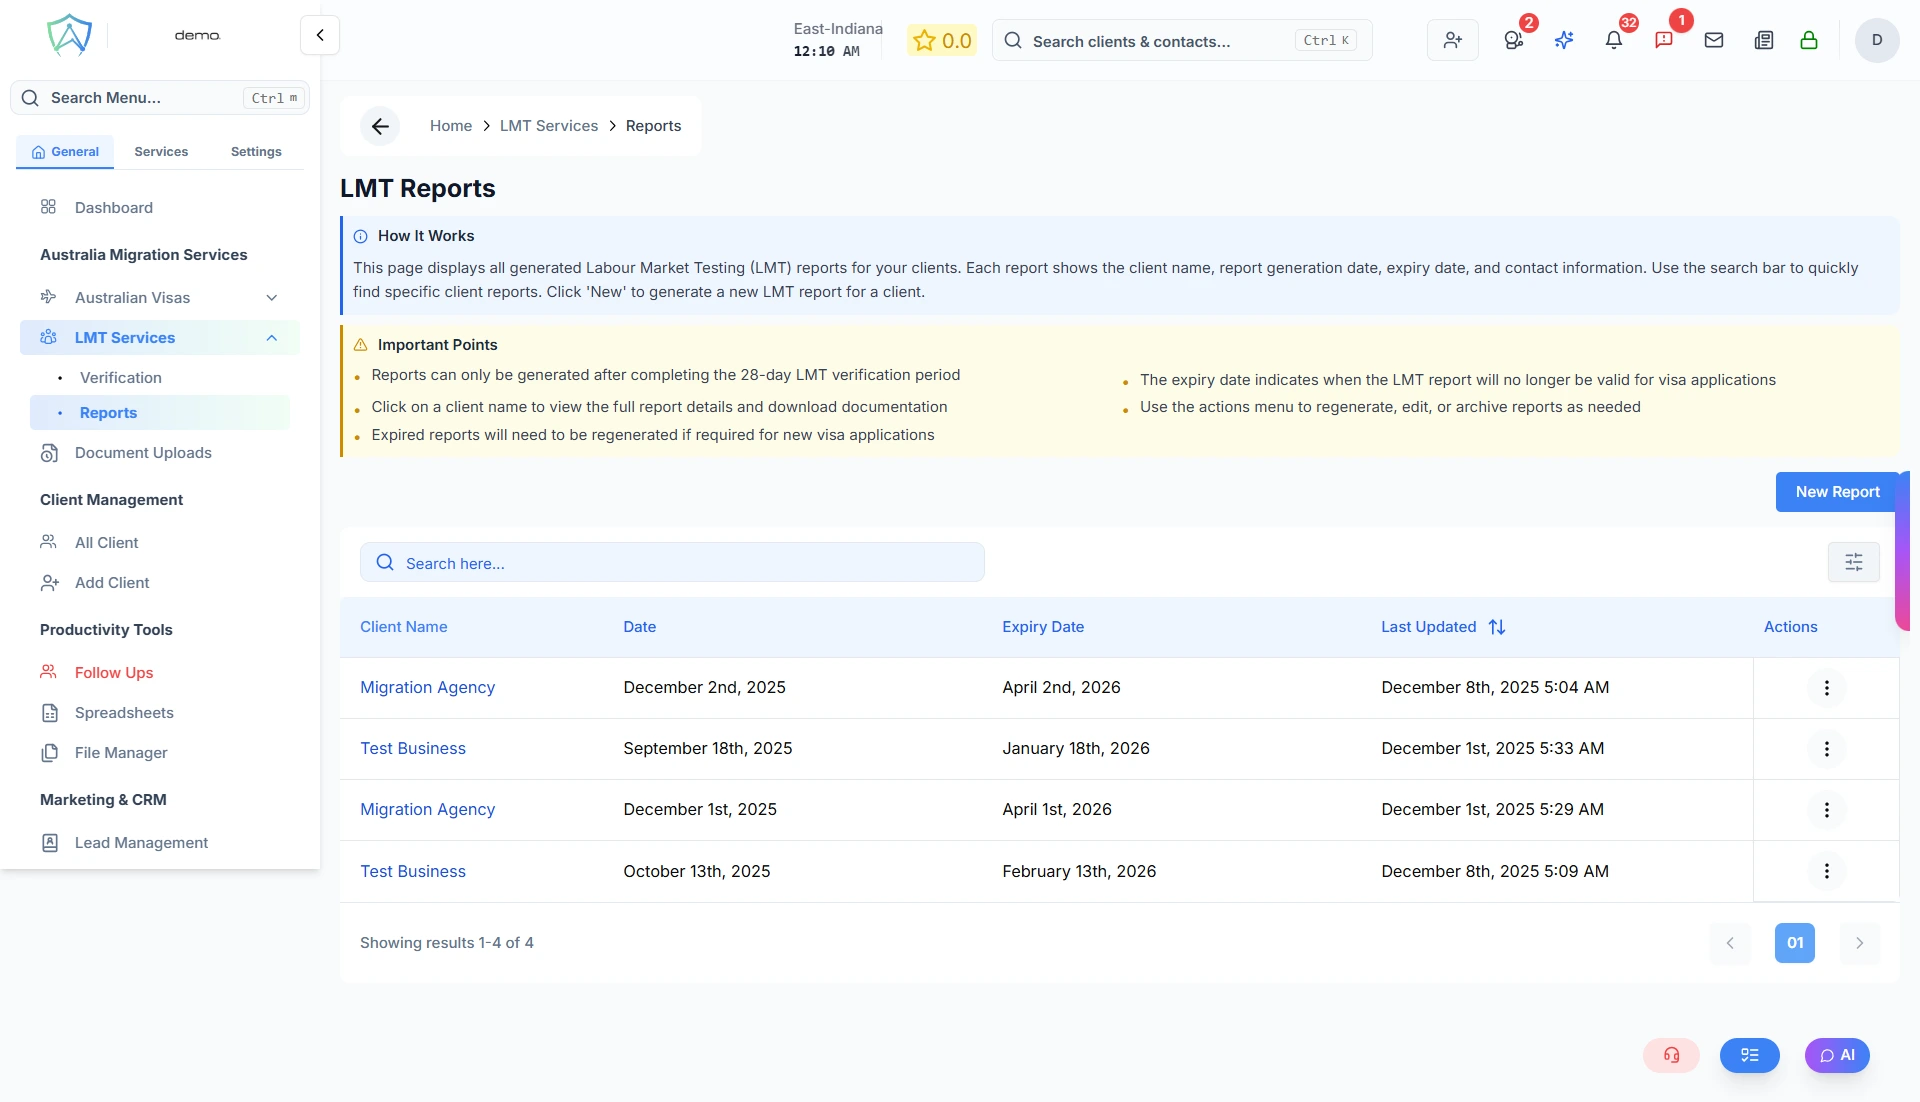This screenshot has width=1920, height=1102.
Task: Open the Settings sidebar tab
Action: tap(256, 152)
